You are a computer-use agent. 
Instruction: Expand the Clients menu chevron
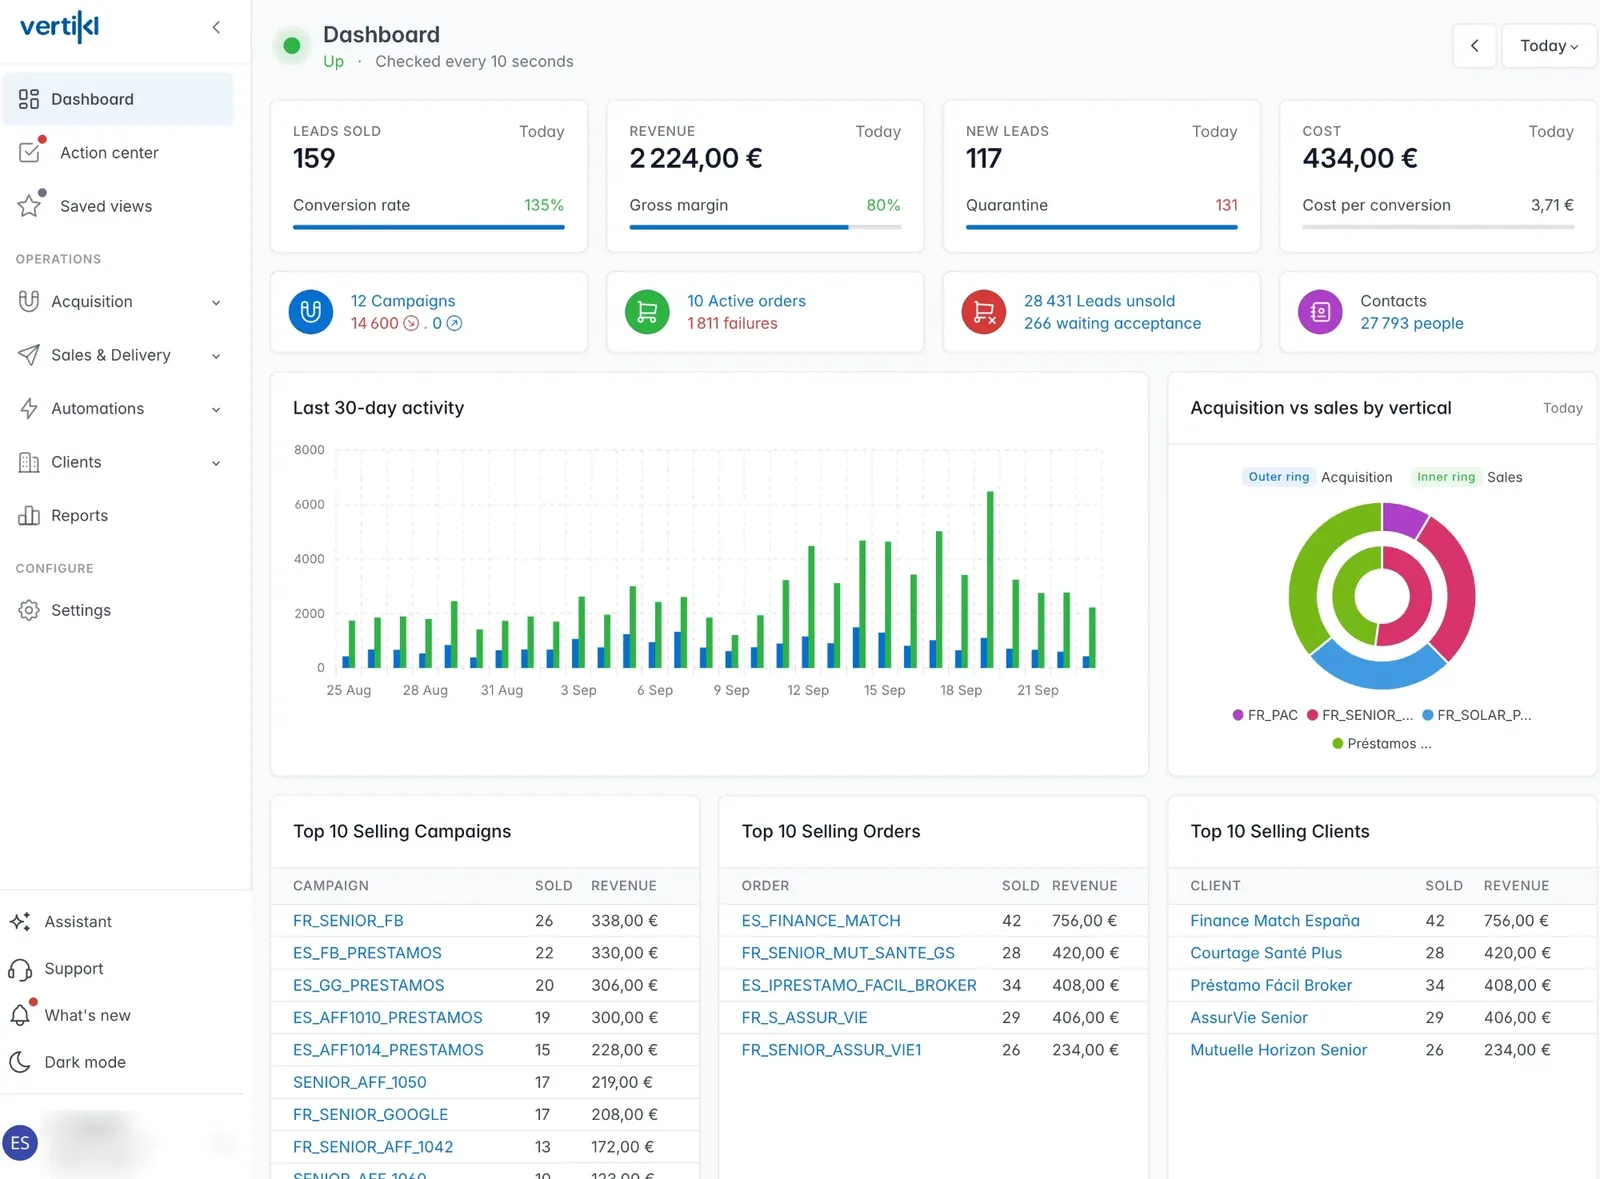216,463
